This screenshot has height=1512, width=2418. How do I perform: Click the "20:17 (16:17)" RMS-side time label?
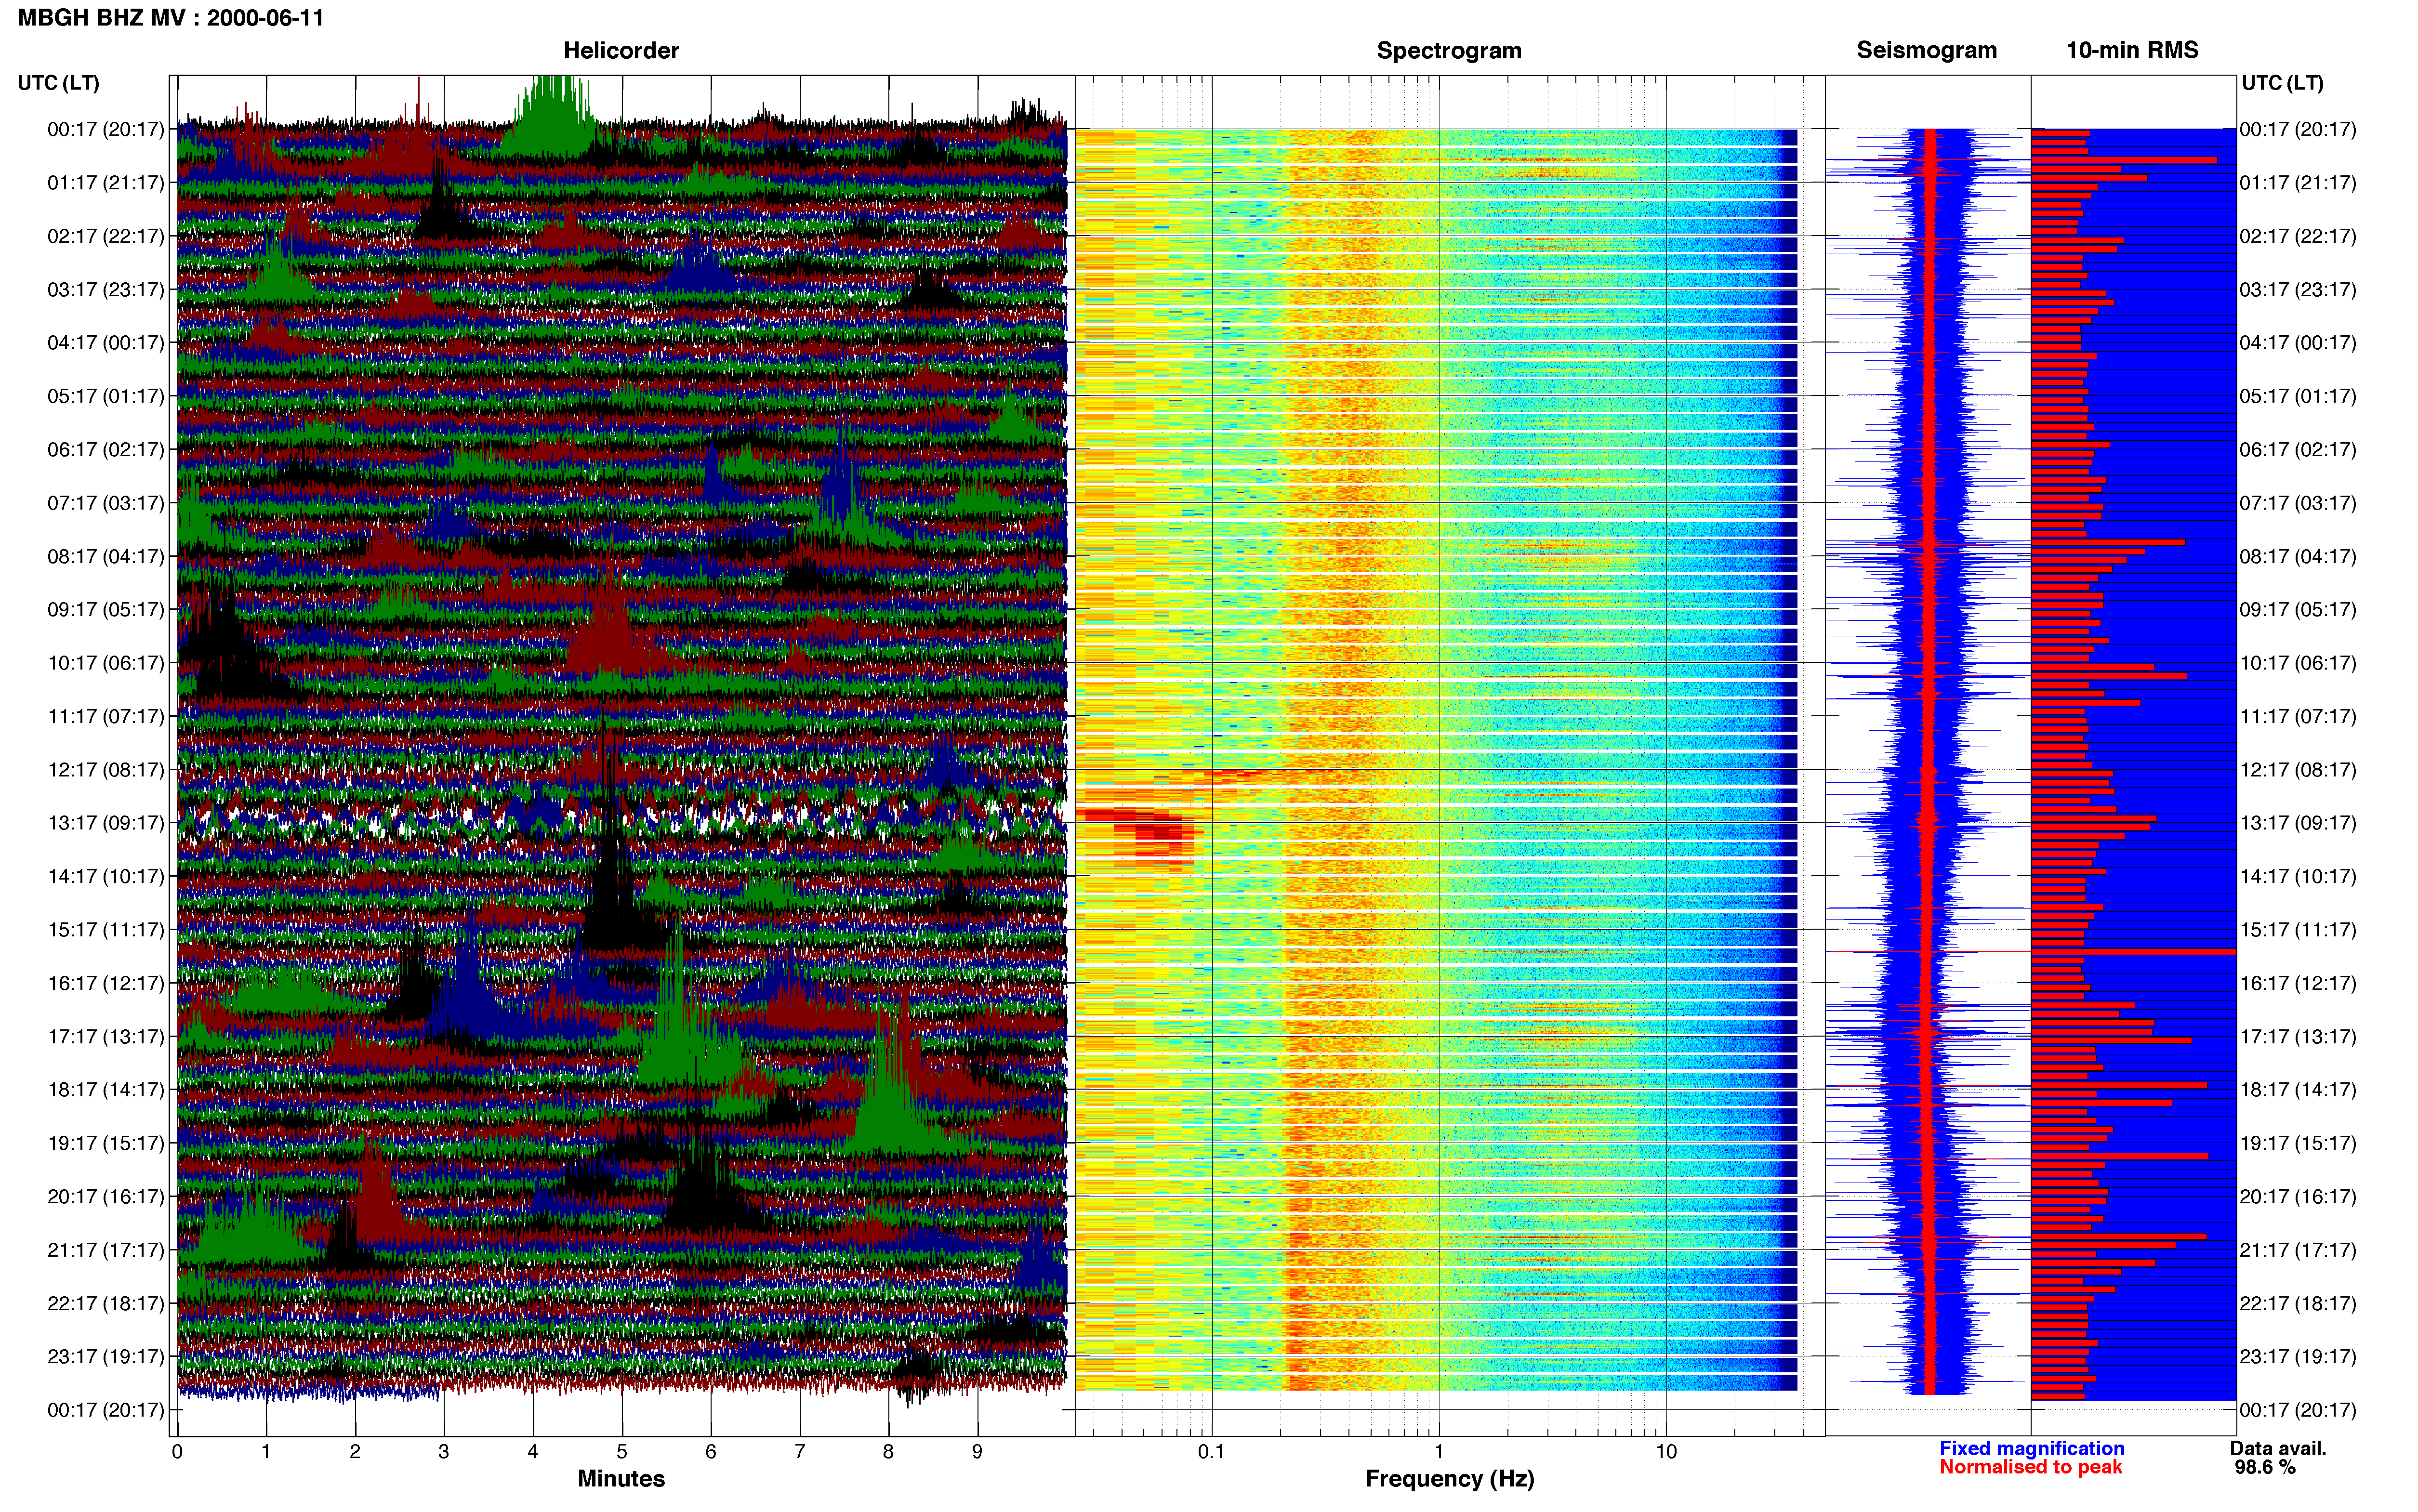click(2298, 1197)
